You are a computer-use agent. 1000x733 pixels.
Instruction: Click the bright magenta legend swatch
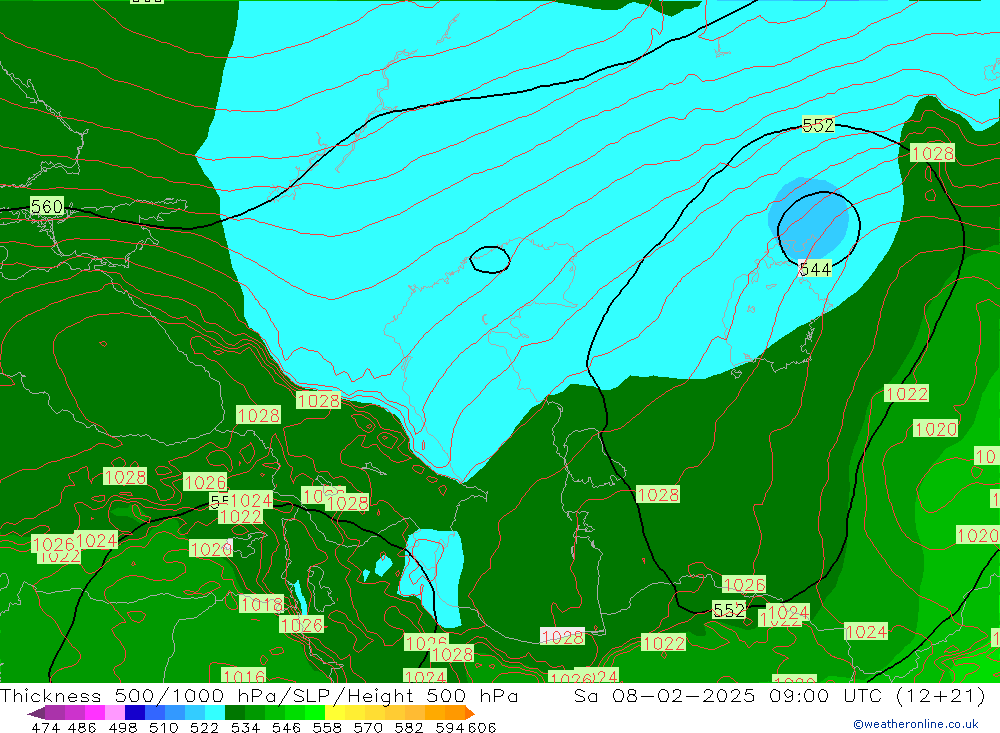95,713
